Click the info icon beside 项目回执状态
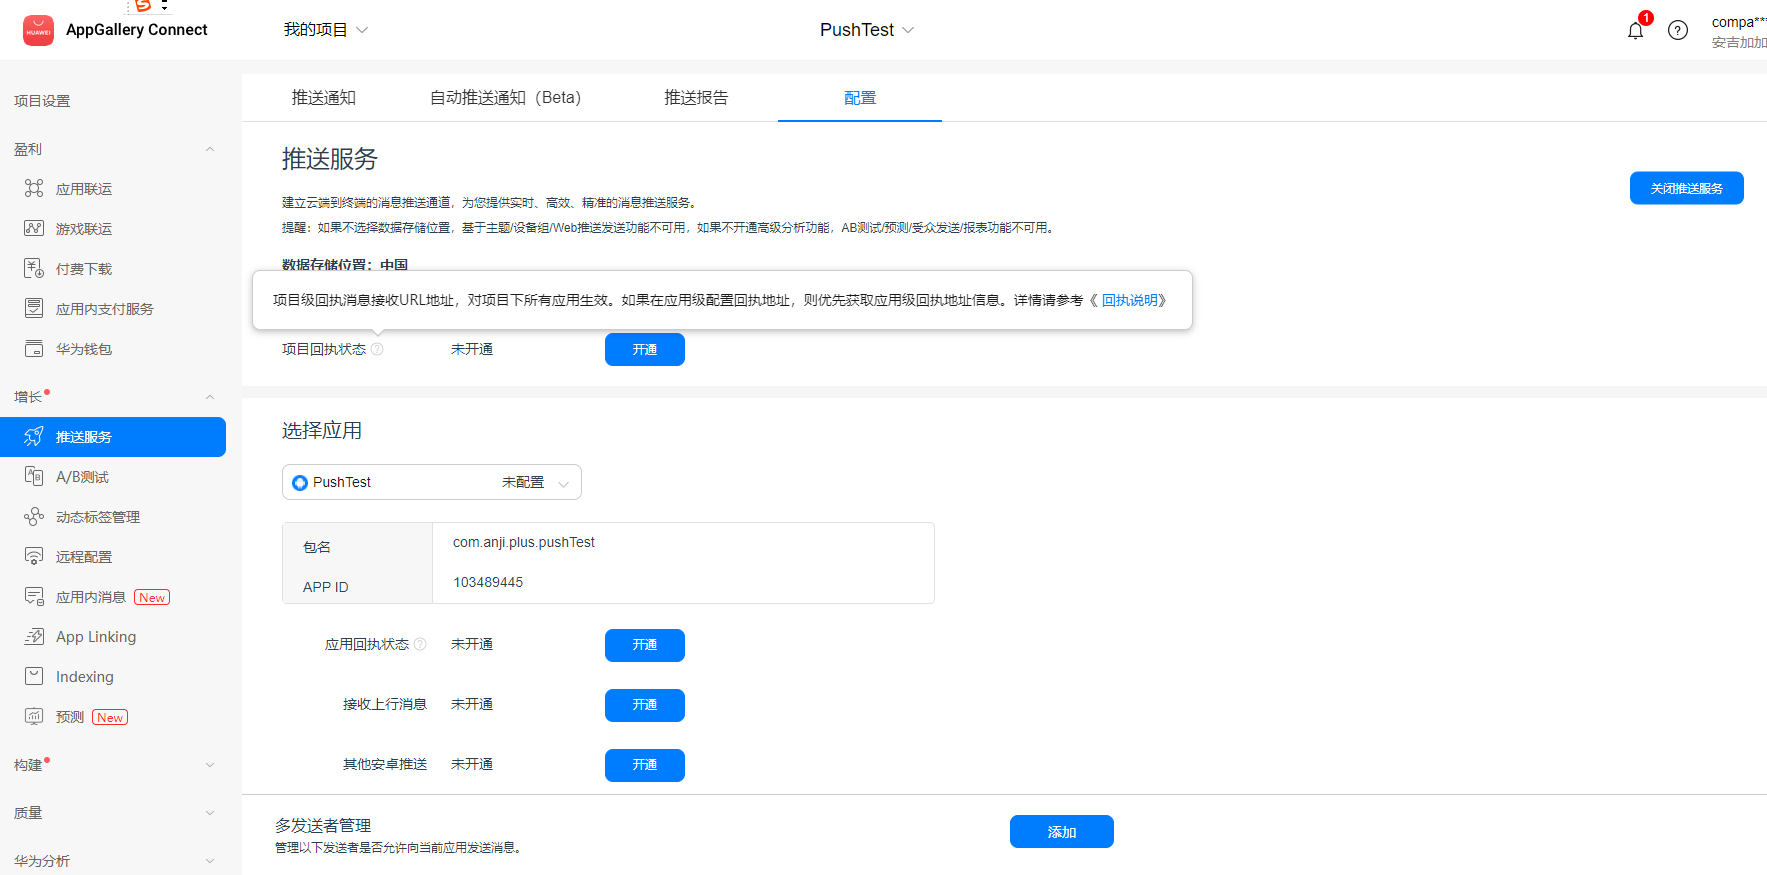This screenshot has height=875, width=1767. pos(377,349)
